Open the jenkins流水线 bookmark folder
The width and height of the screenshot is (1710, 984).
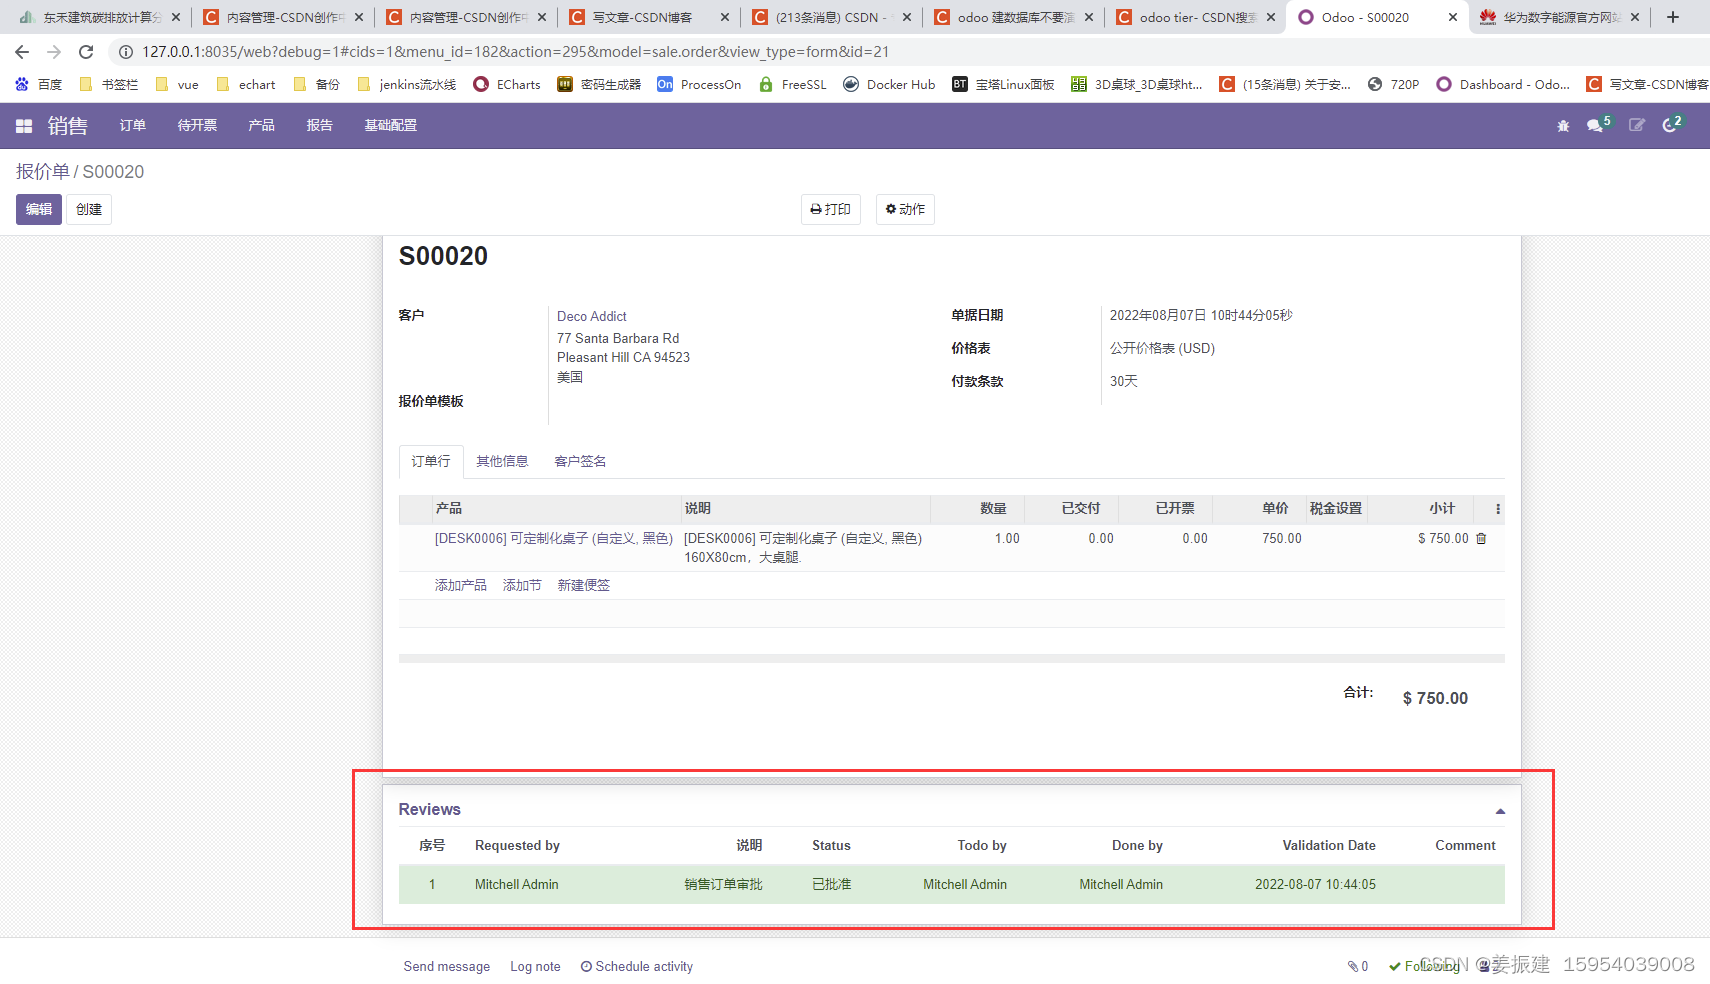[406, 85]
